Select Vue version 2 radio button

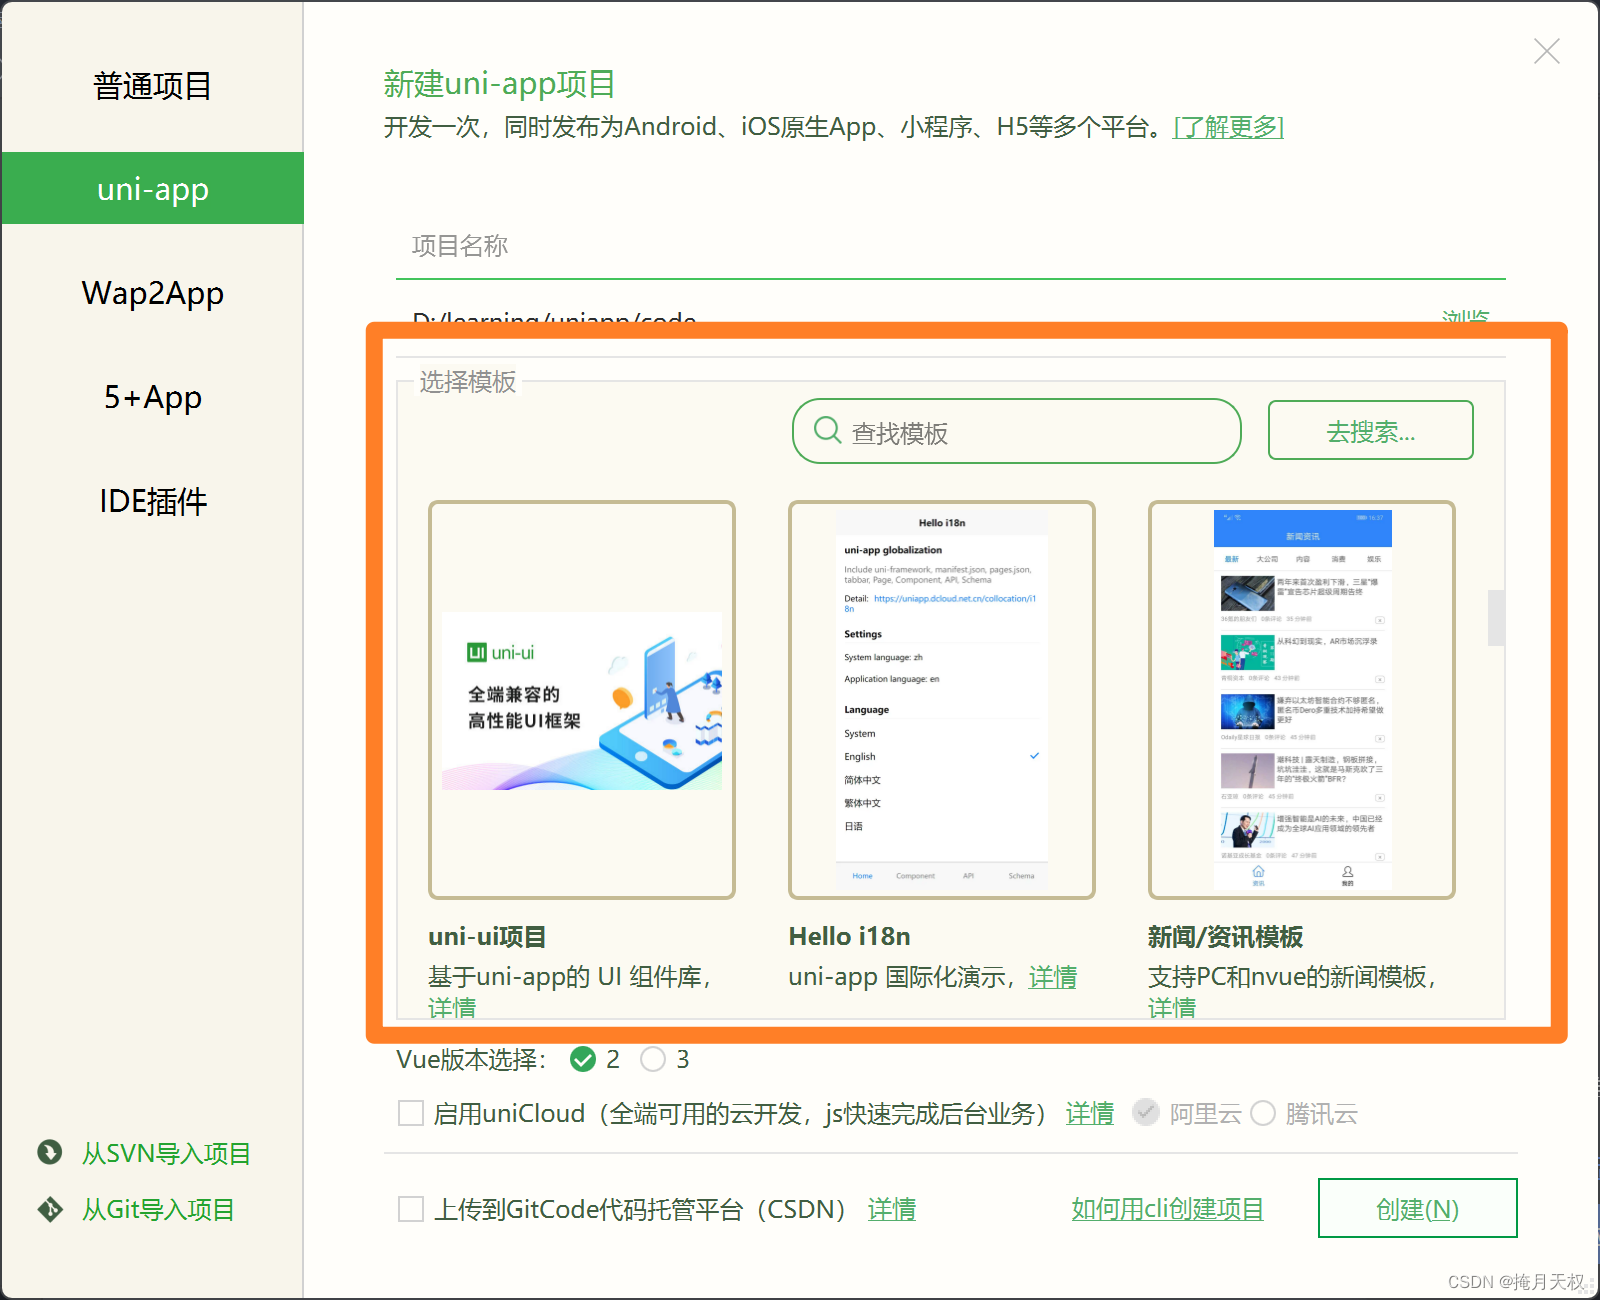[583, 1059]
